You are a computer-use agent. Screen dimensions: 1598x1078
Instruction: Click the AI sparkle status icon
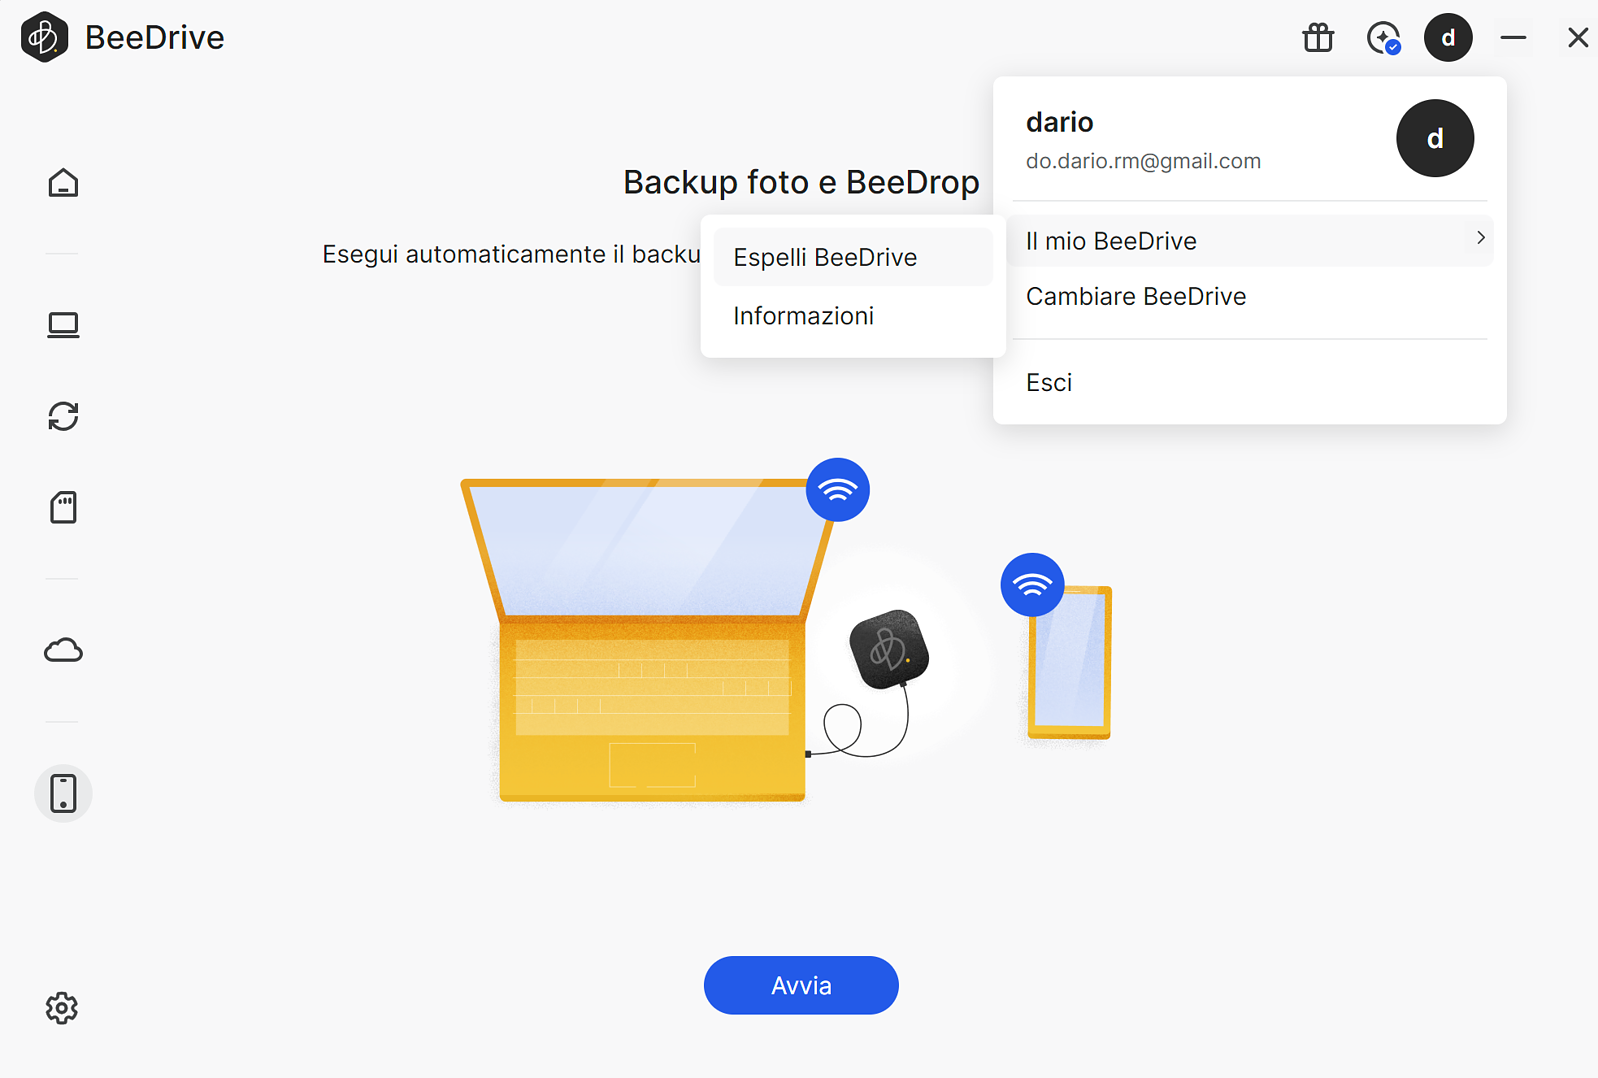pyautogui.click(x=1384, y=38)
